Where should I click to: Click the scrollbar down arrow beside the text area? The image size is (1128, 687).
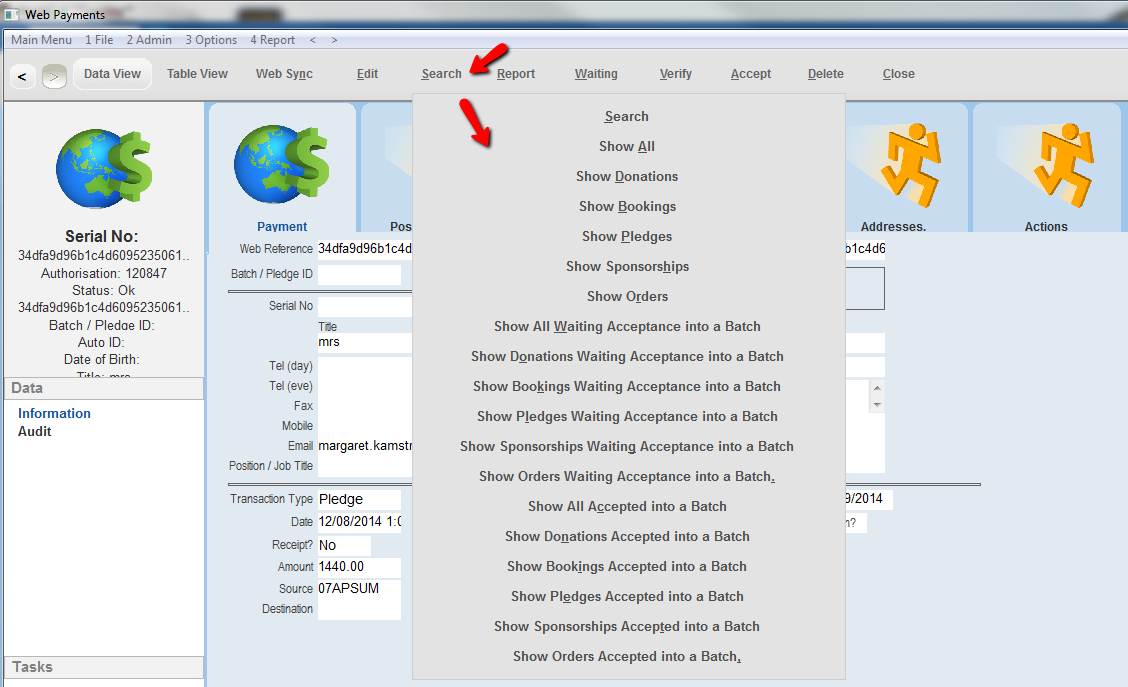(877, 405)
